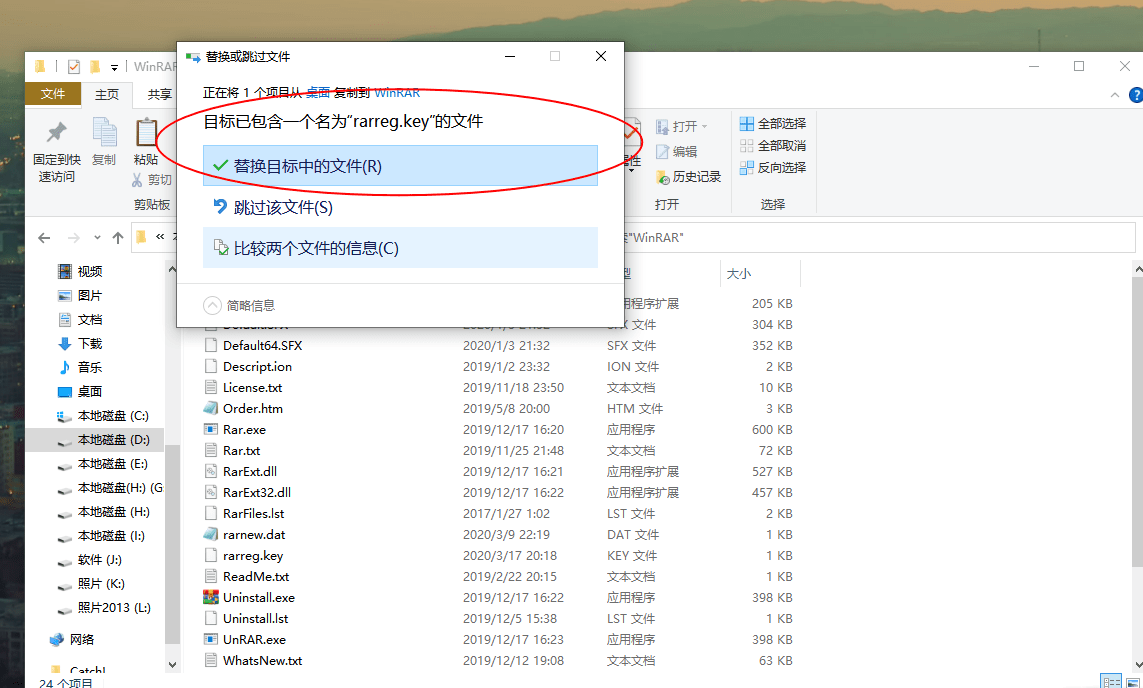Click the 剪切 scissors icon

[137, 179]
